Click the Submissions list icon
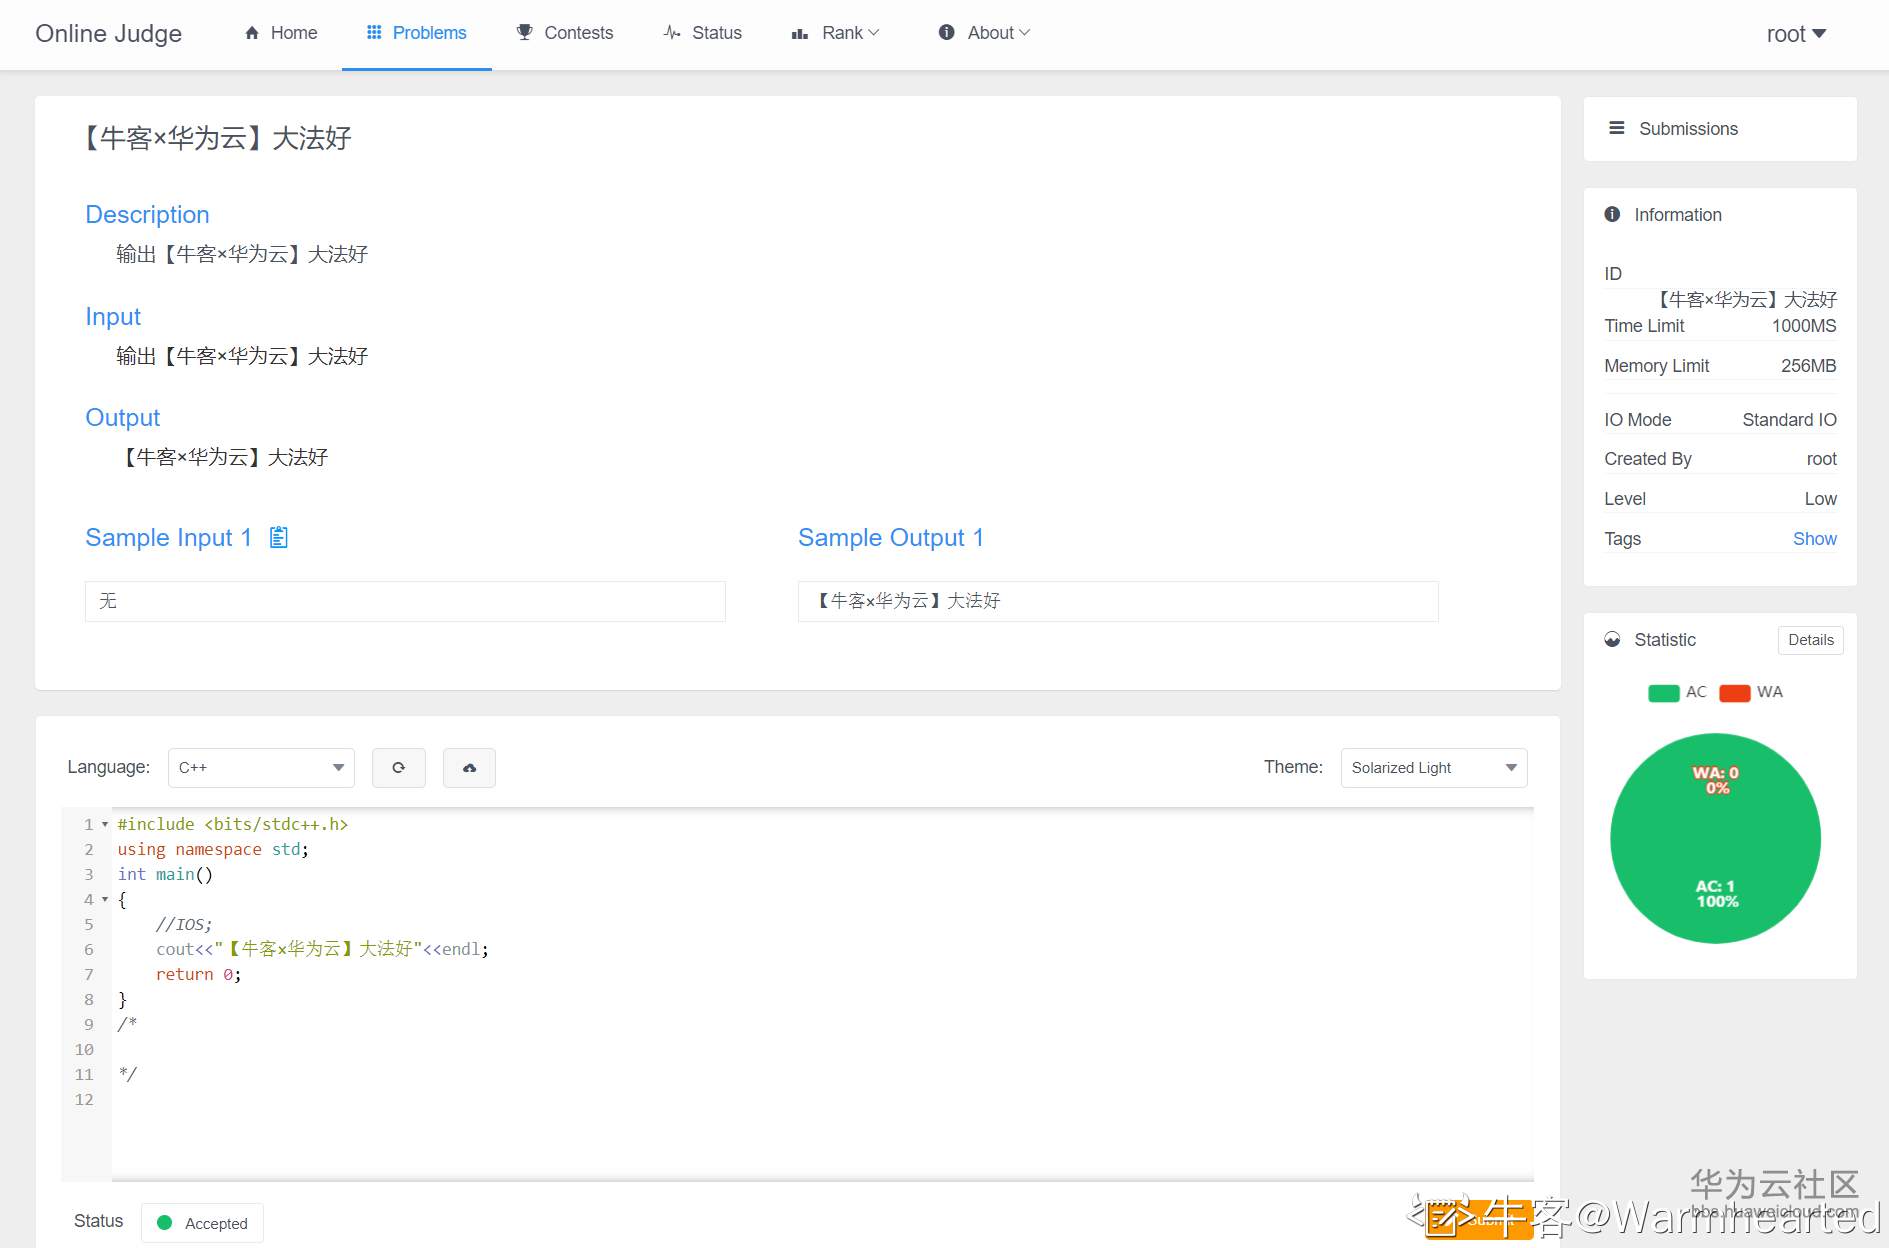1889x1248 pixels. pos(1616,128)
